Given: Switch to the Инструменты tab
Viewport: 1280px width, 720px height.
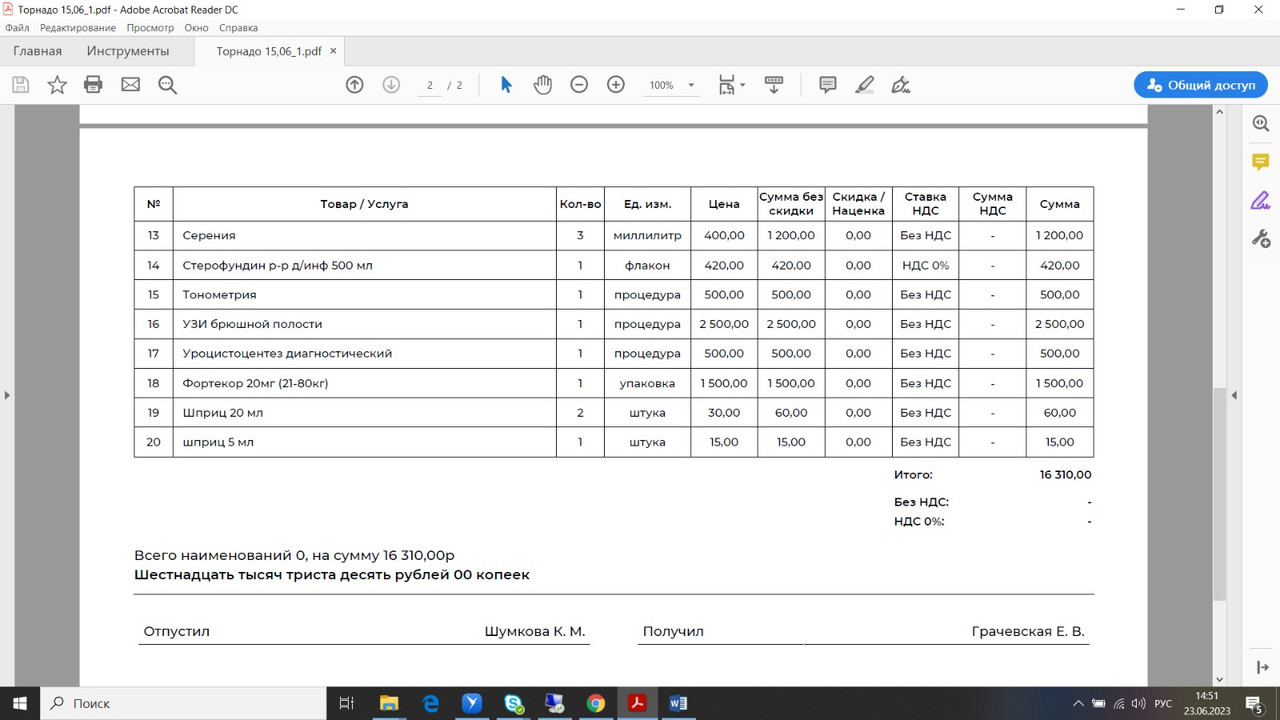Looking at the screenshot, I should 128,51.
